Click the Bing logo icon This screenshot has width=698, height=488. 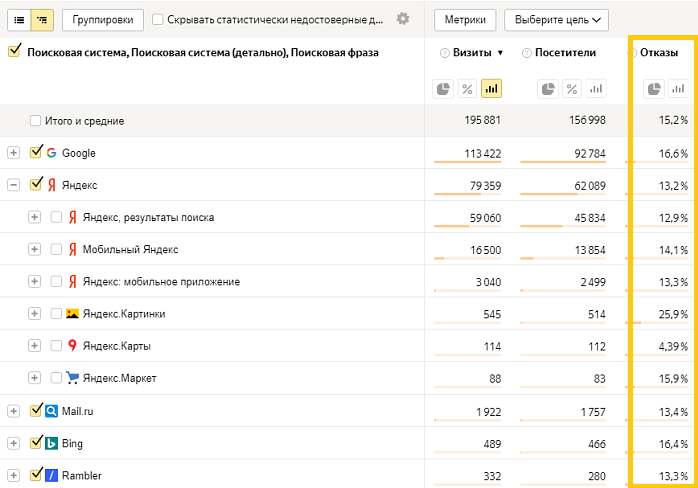(x=52, y=443)
